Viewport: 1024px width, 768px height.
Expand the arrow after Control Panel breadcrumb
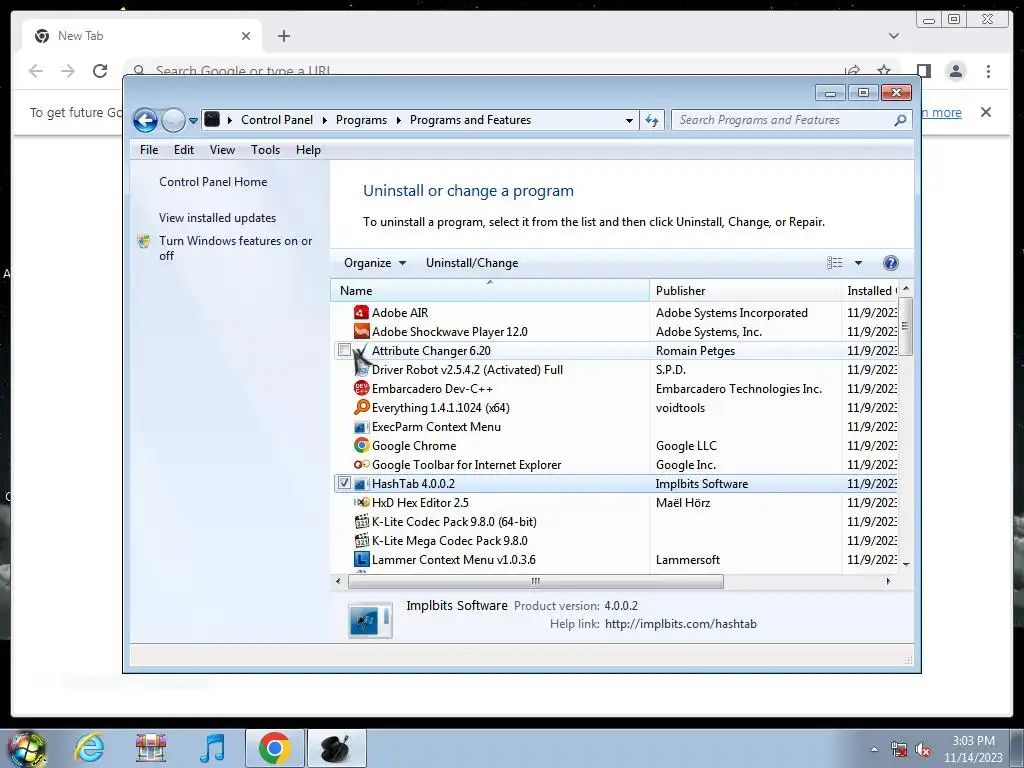325,120
